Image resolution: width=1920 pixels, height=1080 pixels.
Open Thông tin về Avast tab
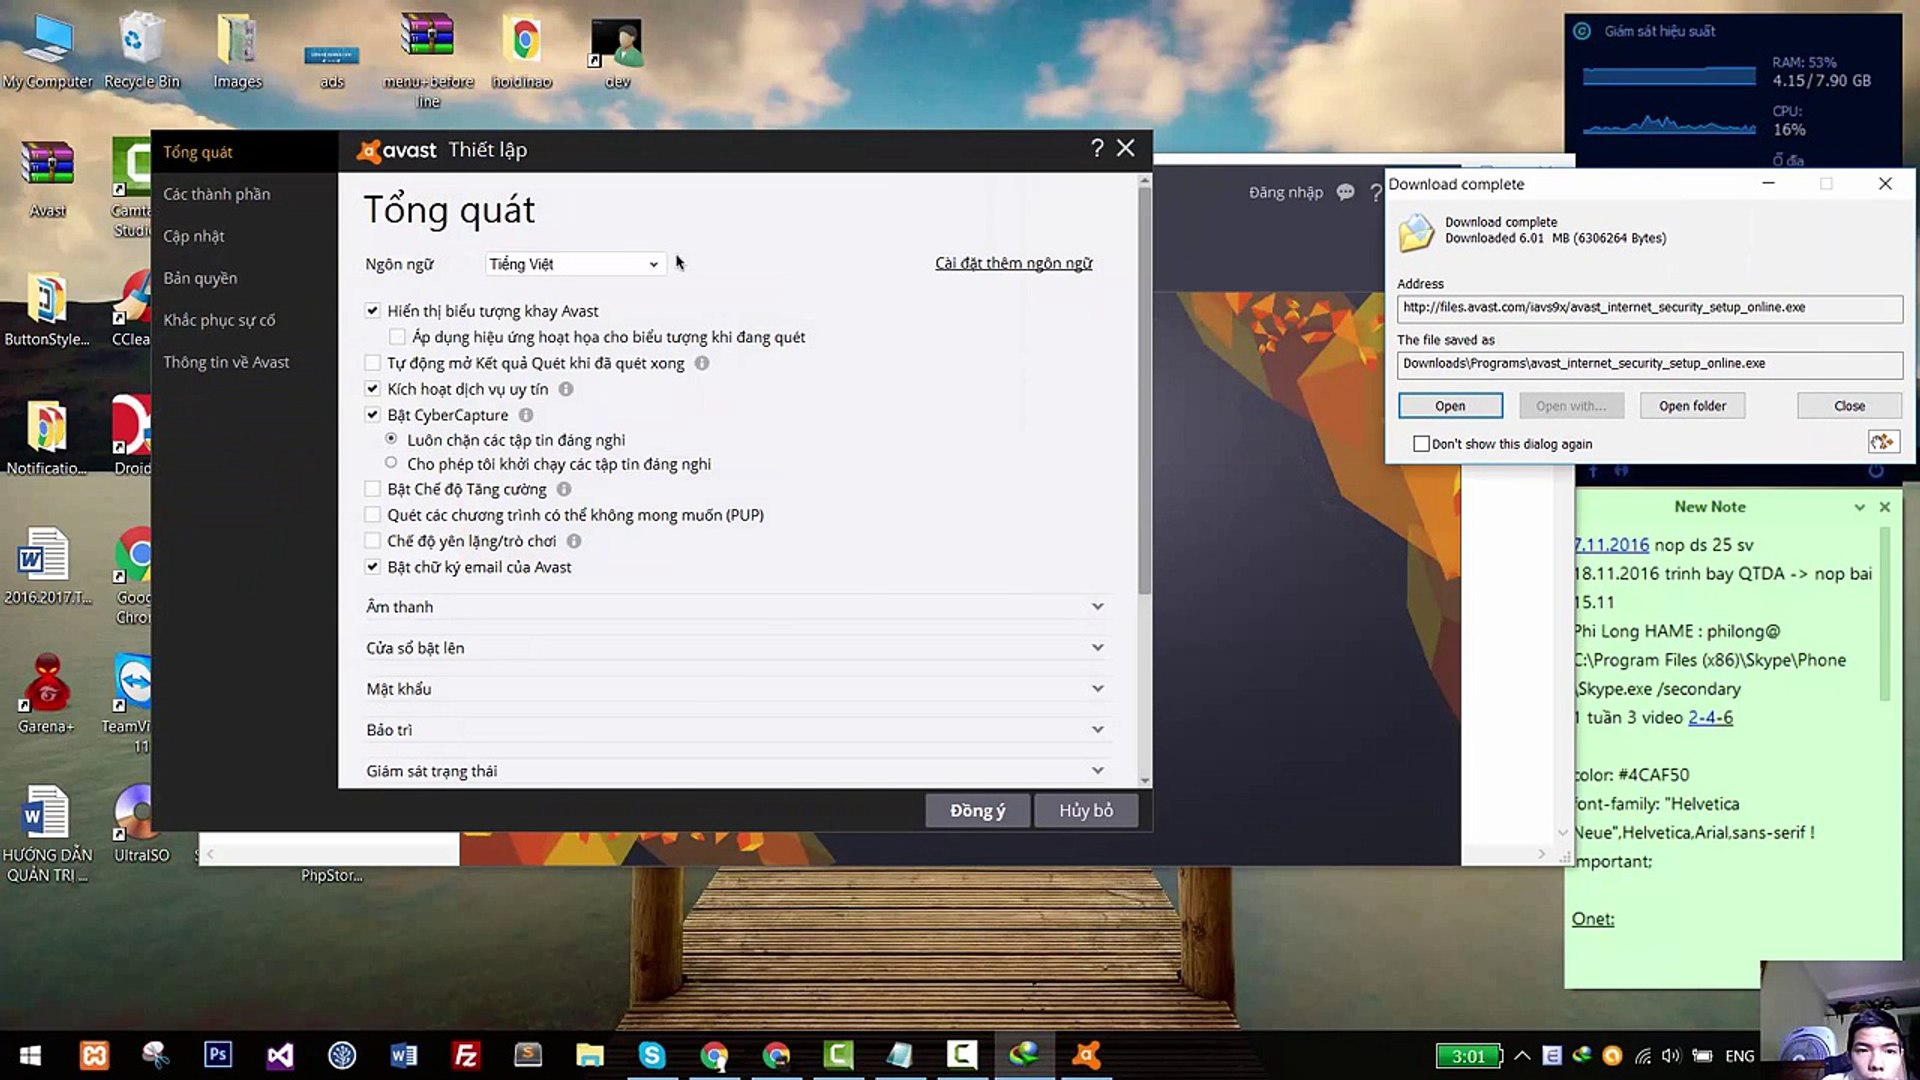[x=245, y=362]
